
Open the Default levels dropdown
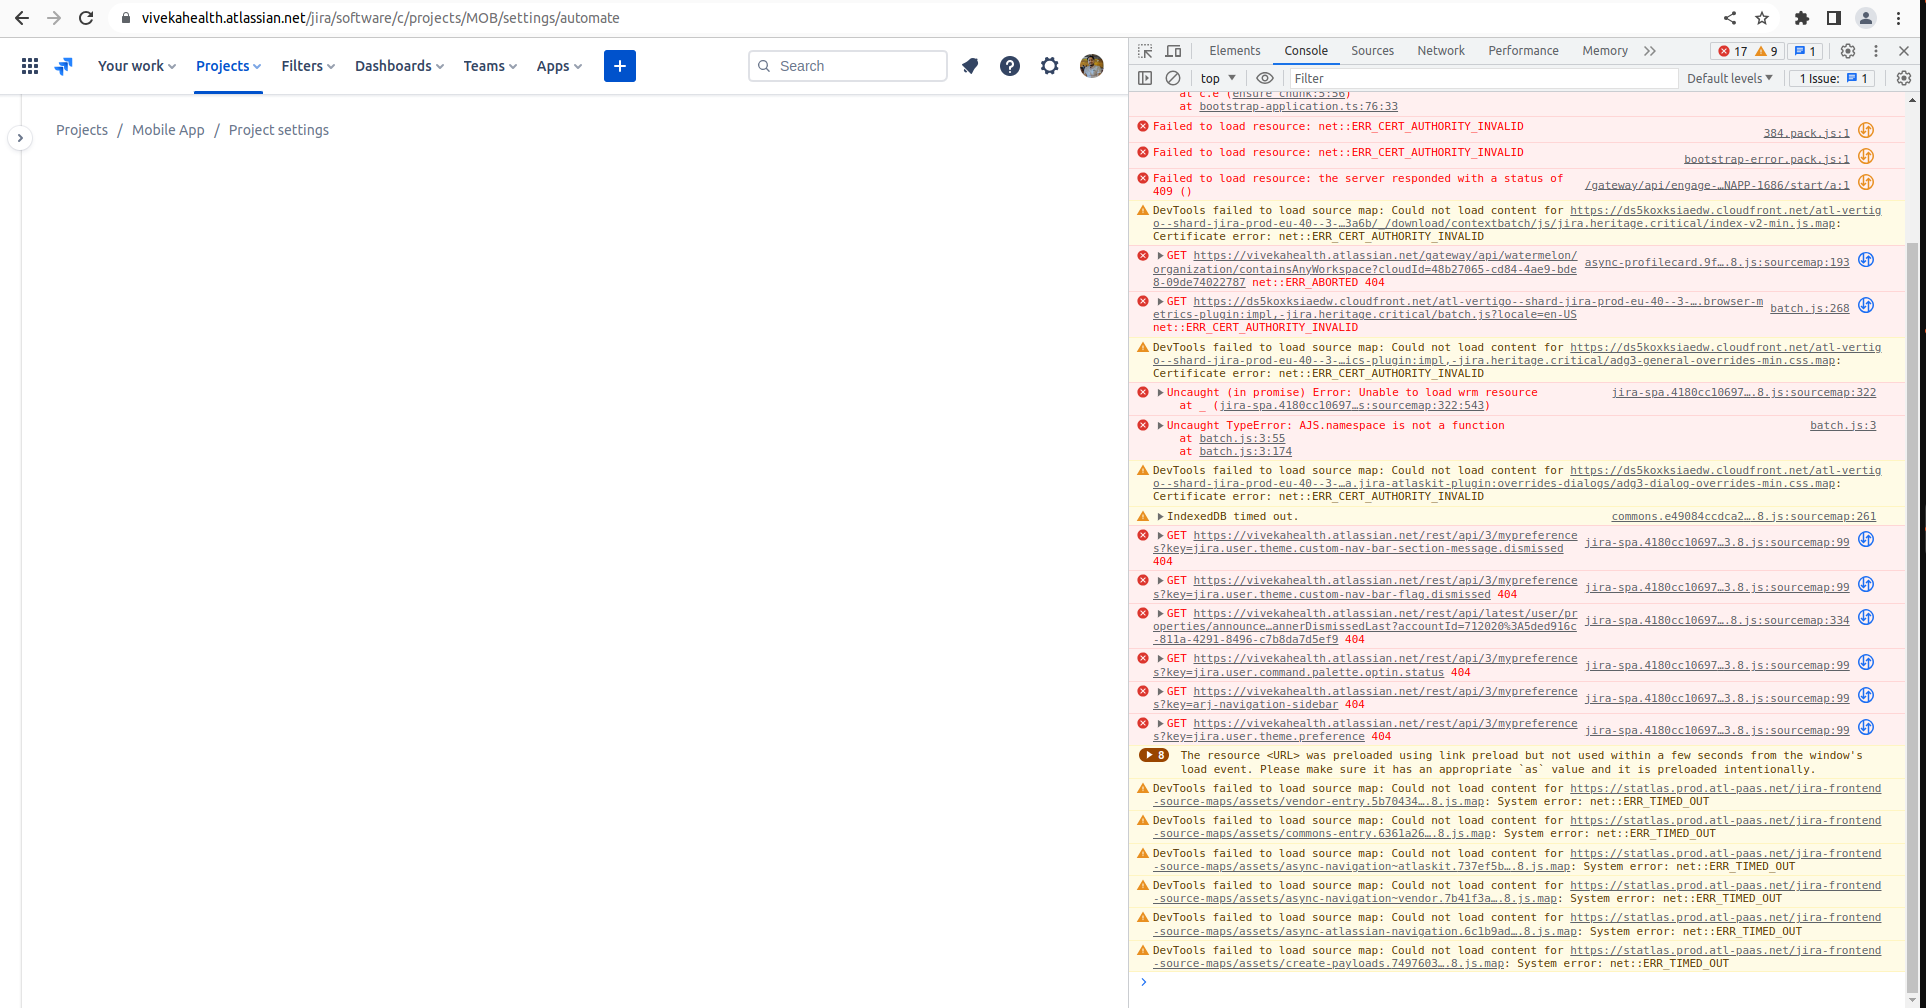(x=1729, y=78)
